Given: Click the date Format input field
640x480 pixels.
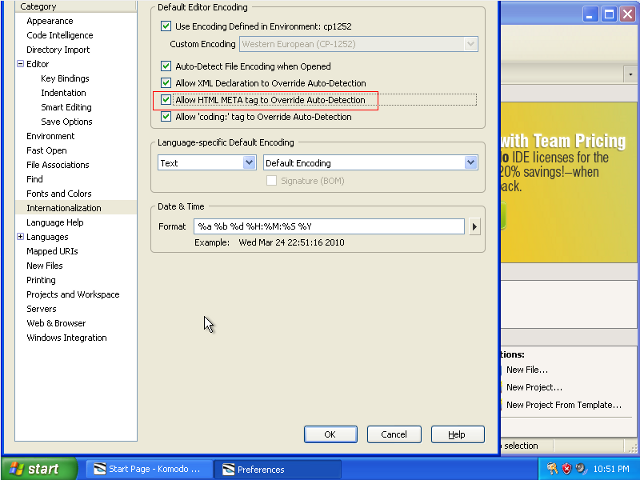Looking at the screenshot, I should tap(329, 227).
